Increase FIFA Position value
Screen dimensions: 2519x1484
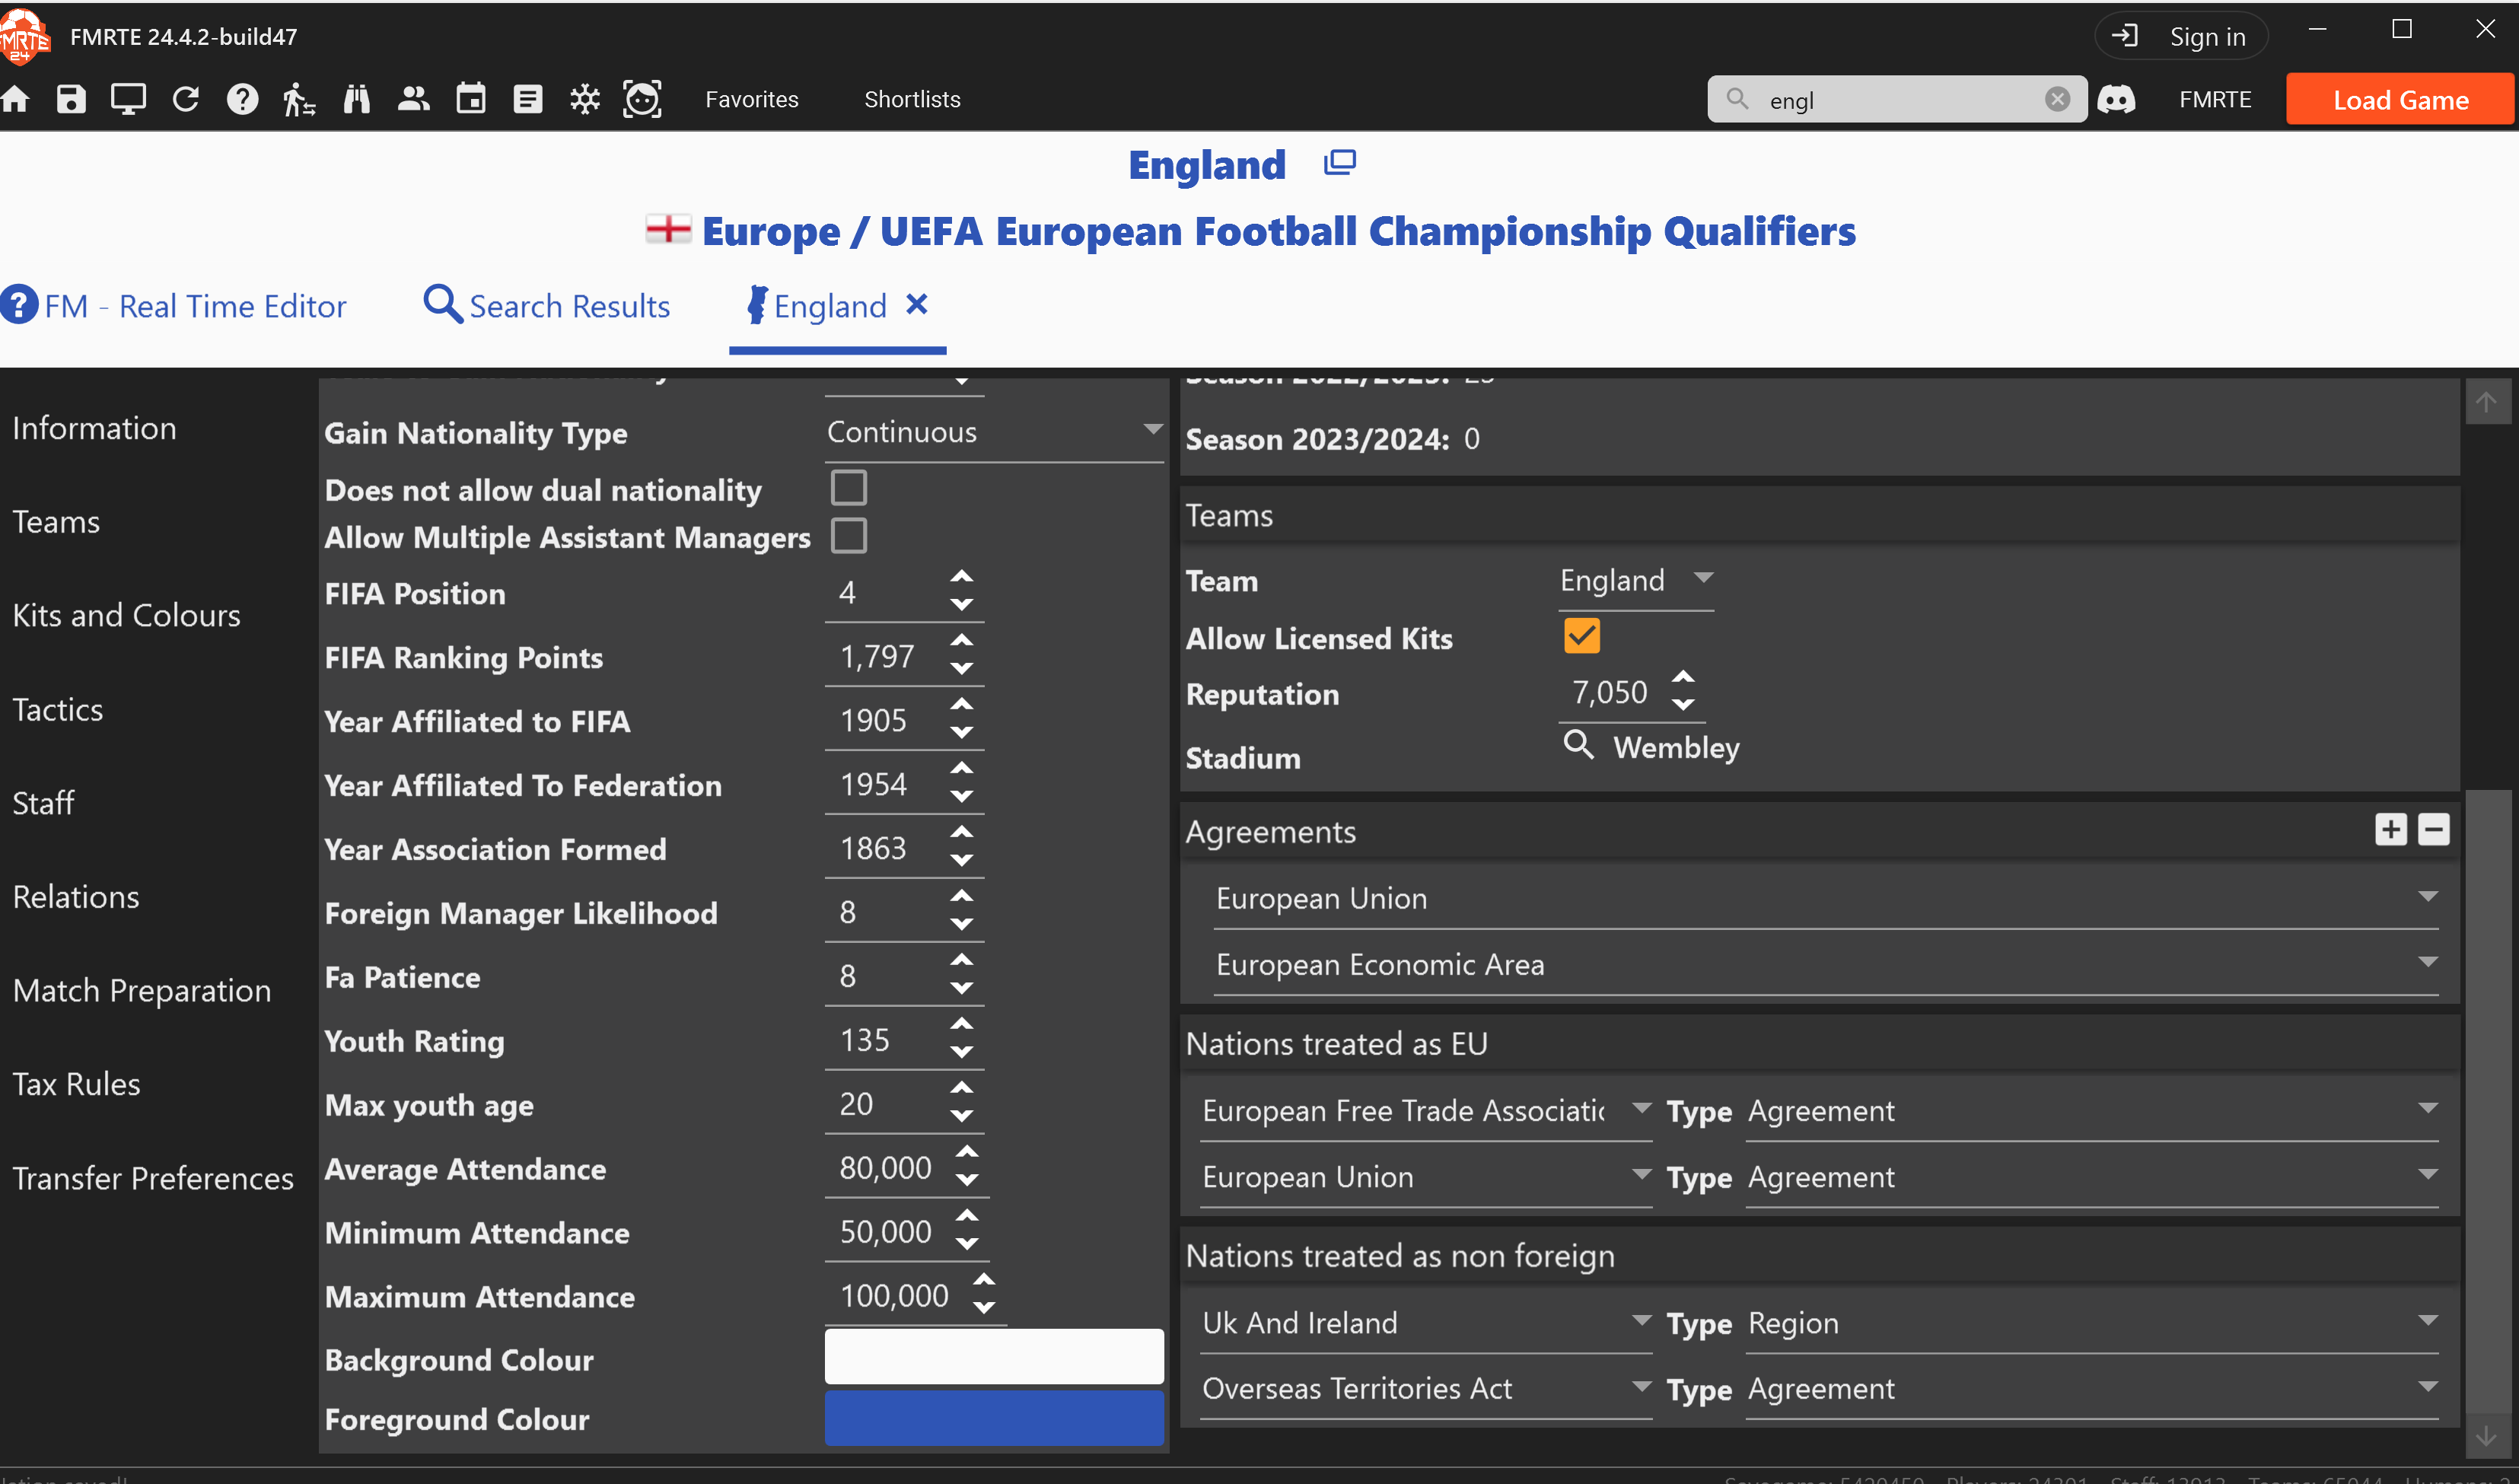click(x=962, y=577)
